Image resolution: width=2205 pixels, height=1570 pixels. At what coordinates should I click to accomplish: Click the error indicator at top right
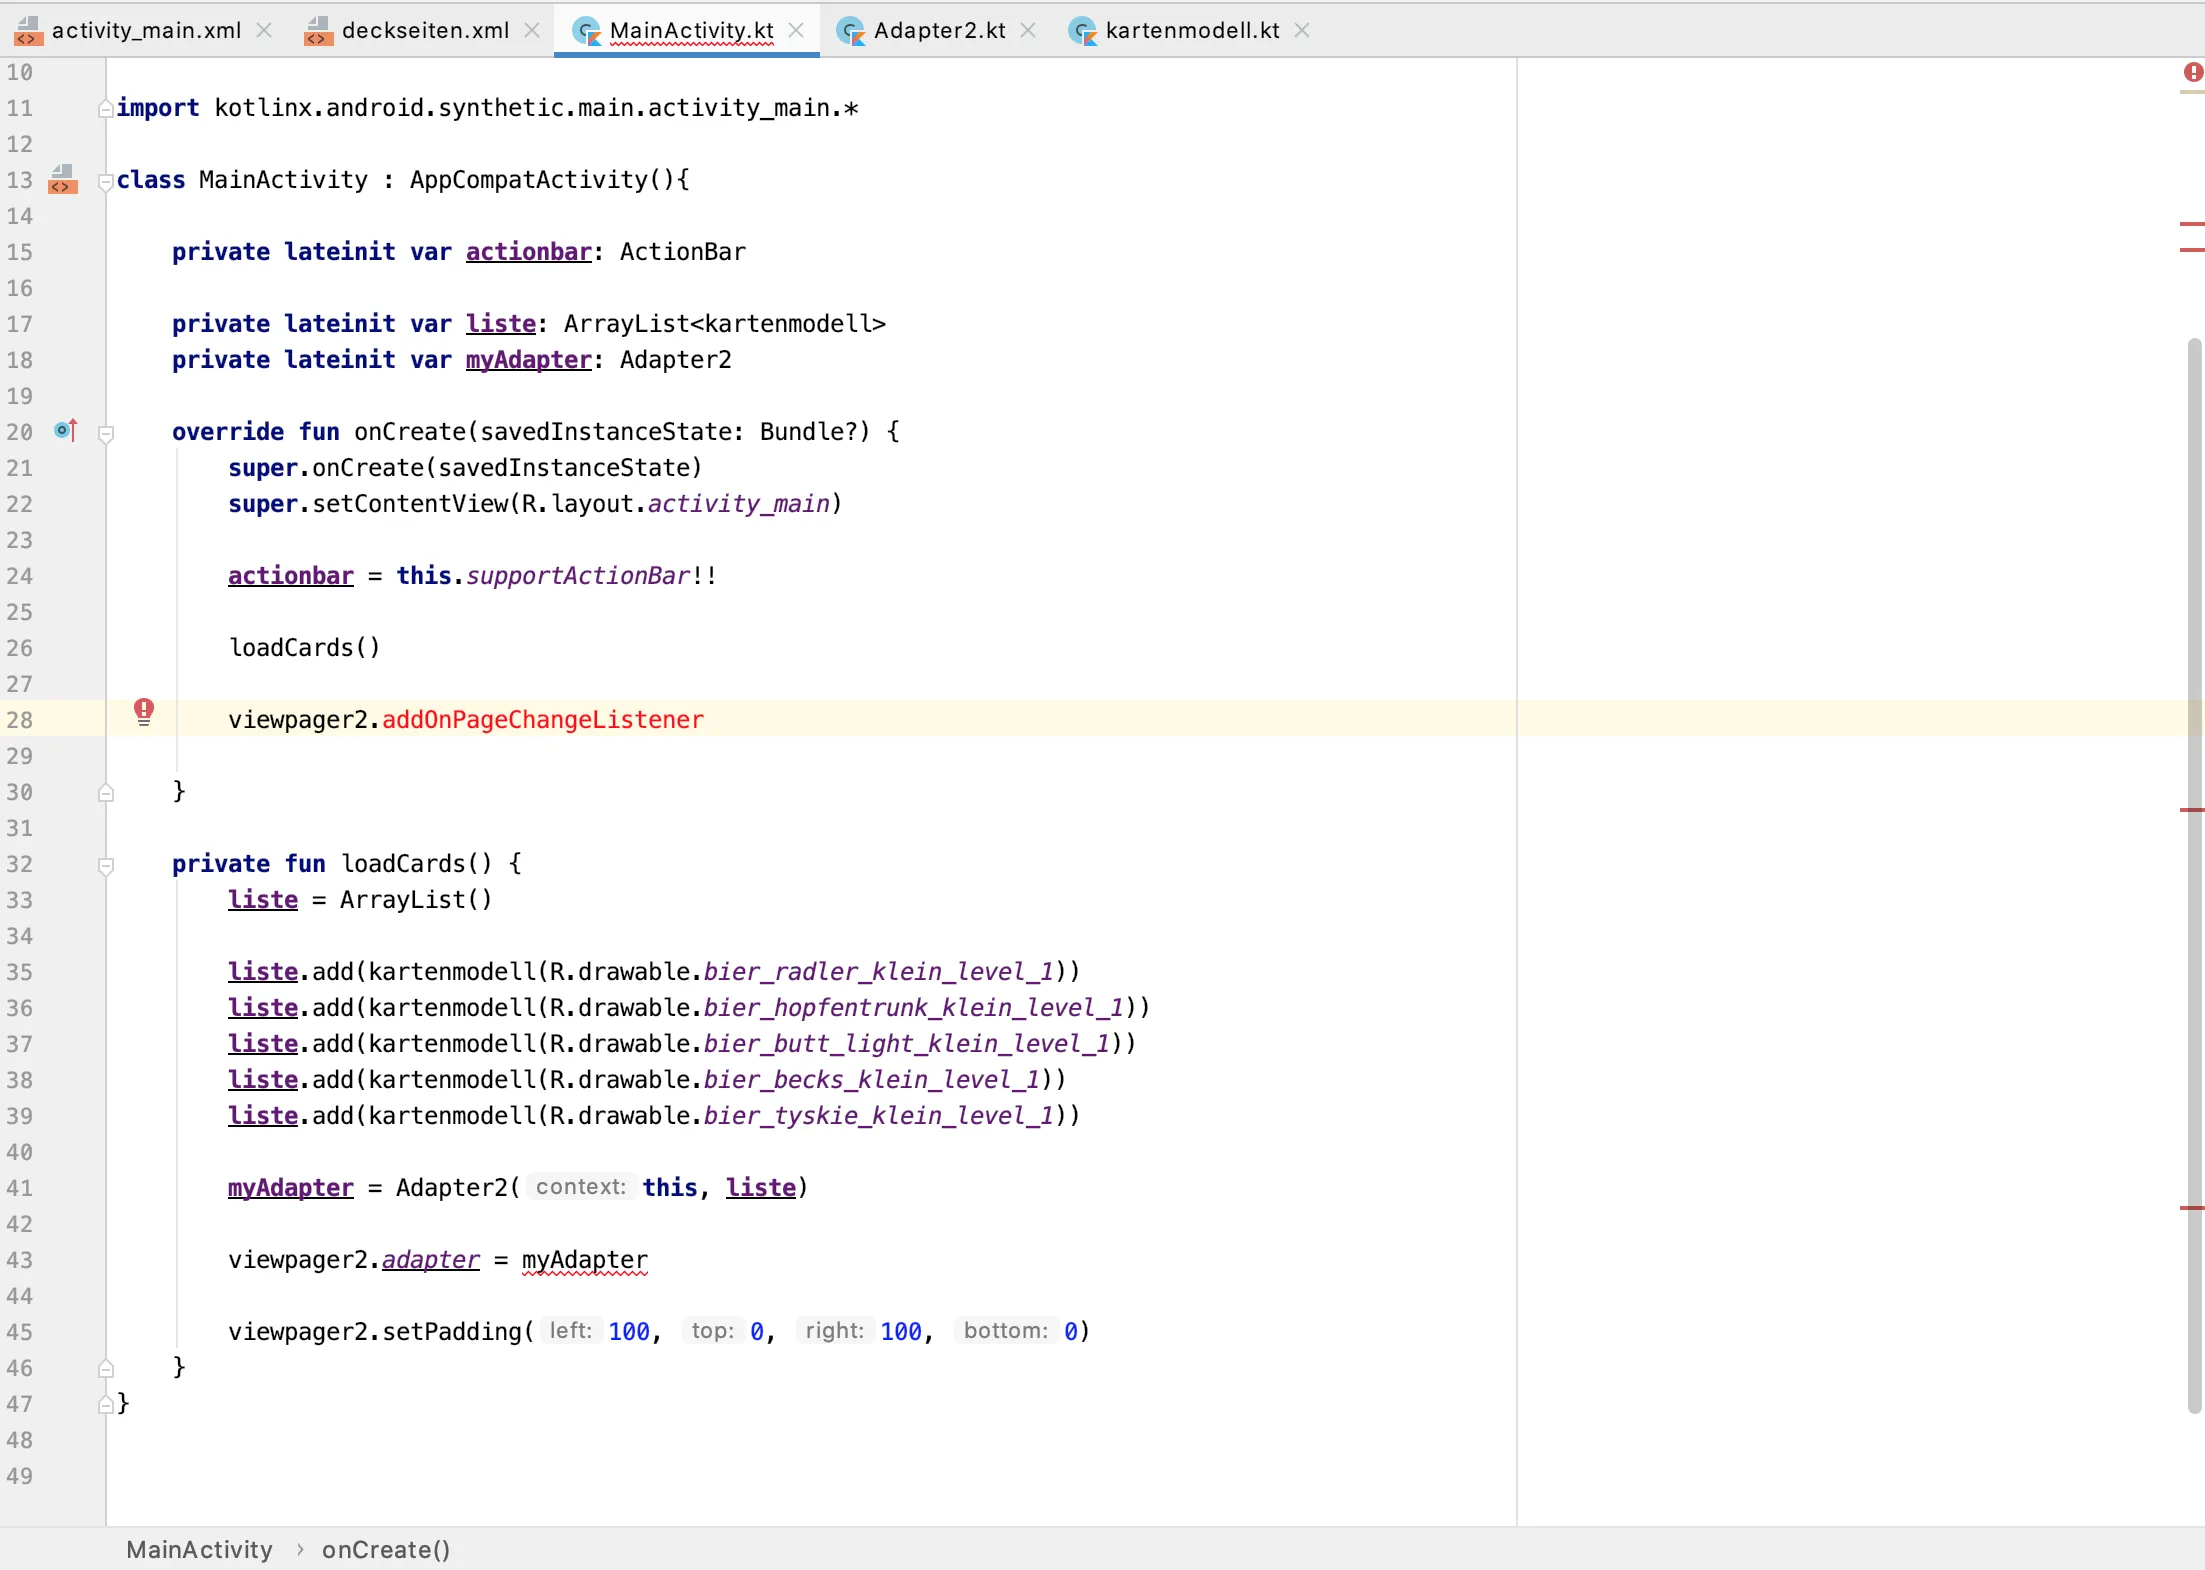pyautogui.click(x=2192, y=73)
